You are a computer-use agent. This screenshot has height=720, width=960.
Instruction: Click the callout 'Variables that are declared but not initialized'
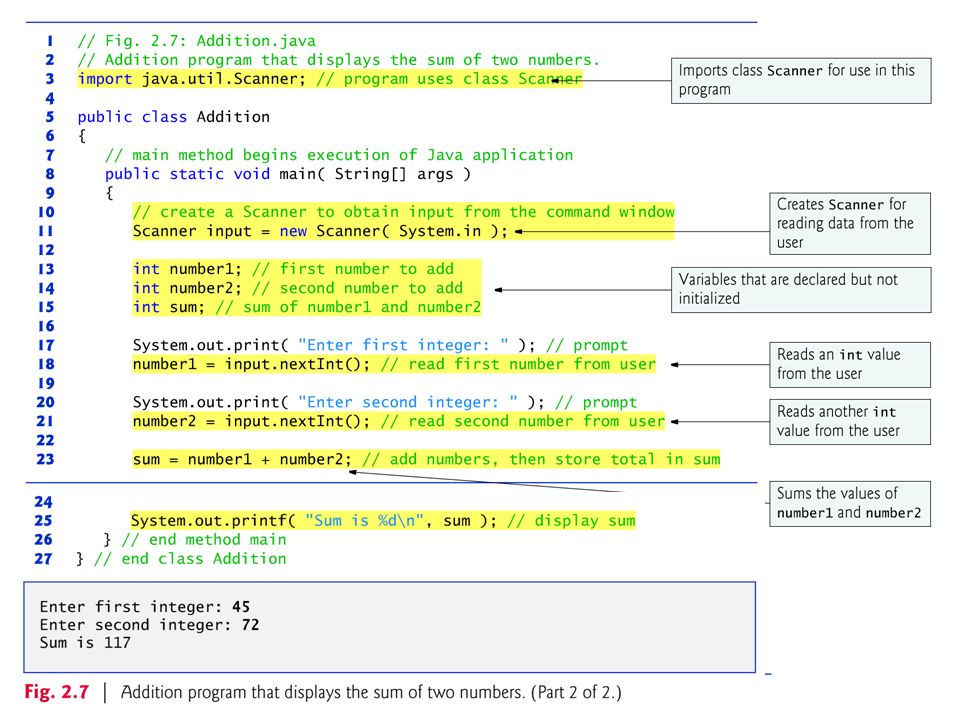pos(801,290)
